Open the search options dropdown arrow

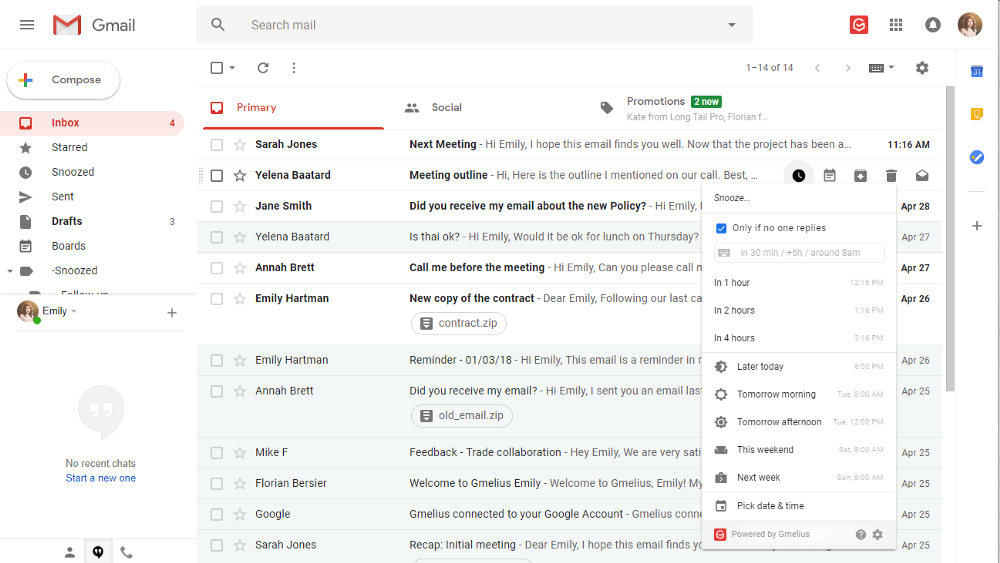[x=732, y=25]
